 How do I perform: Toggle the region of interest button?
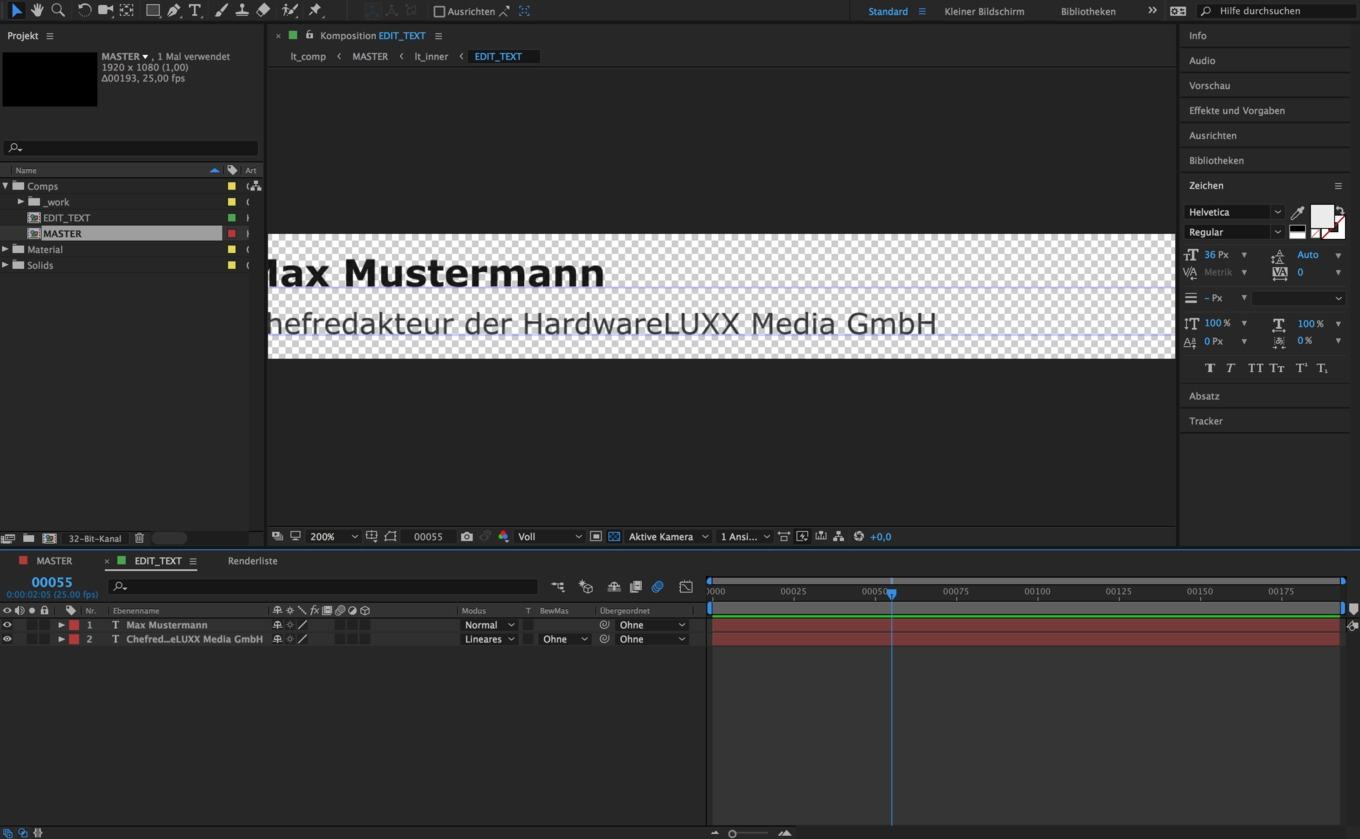[595, 537]
